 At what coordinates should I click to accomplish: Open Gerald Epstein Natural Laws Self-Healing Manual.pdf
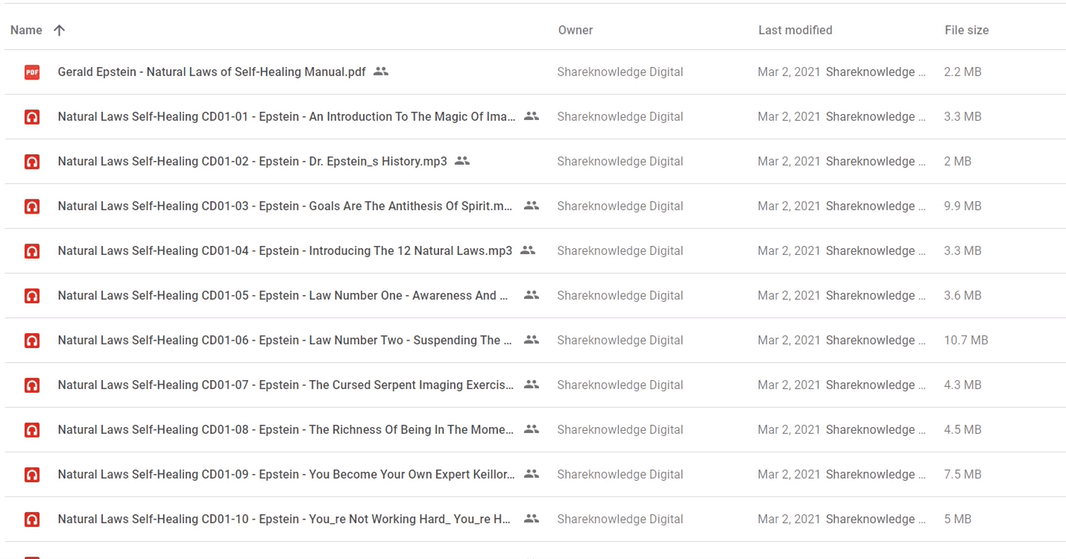pos(211,72)
